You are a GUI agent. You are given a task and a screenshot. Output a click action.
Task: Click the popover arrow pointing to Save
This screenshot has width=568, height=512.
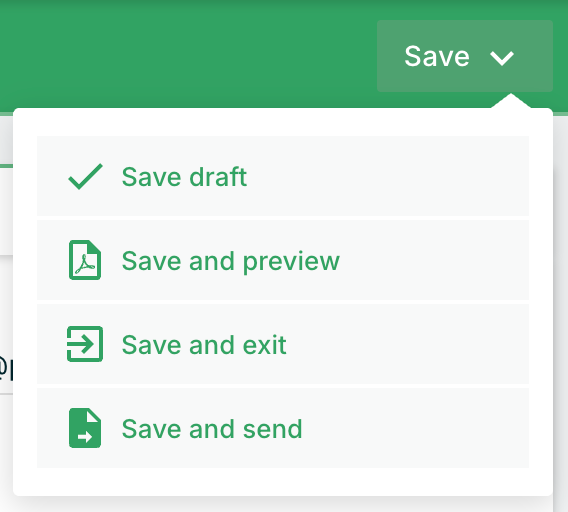point(511,101)
